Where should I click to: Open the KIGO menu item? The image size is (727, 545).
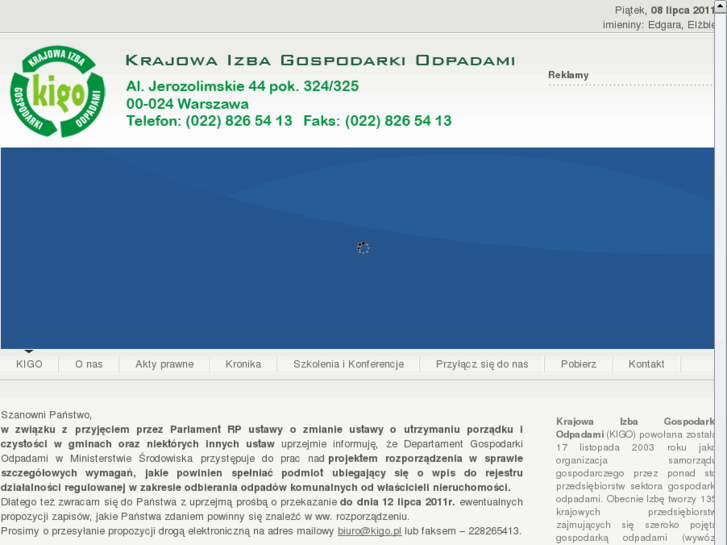click(x=29, y=364)
